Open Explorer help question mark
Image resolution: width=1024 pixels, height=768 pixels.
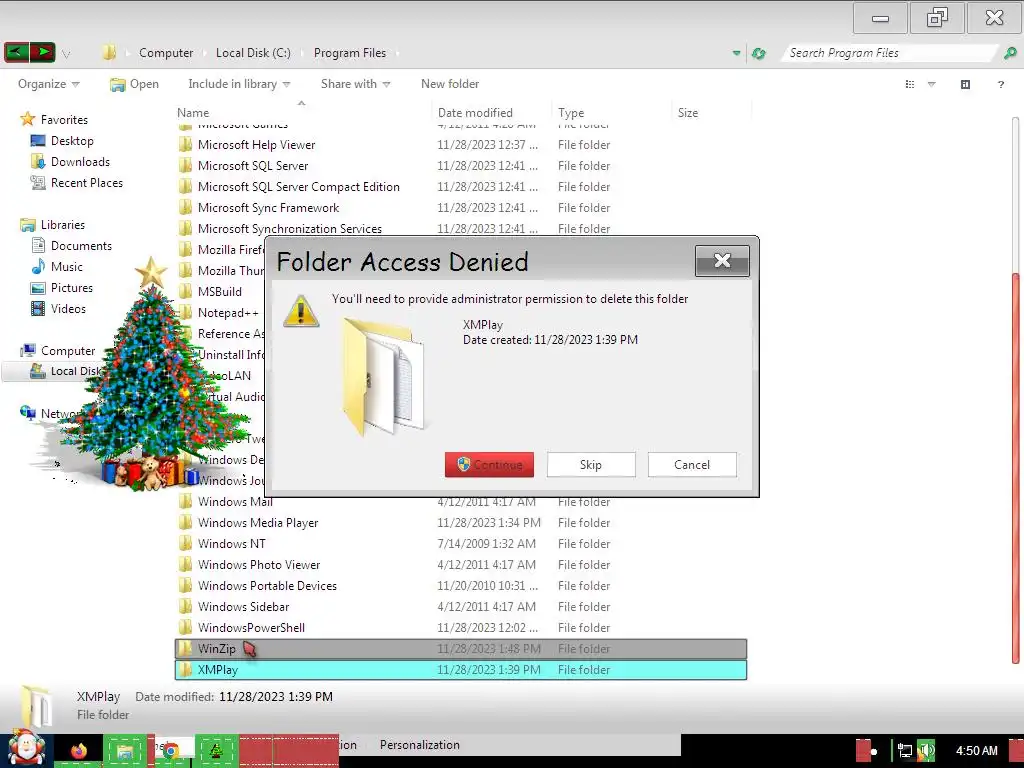(x=1000, y=84)
